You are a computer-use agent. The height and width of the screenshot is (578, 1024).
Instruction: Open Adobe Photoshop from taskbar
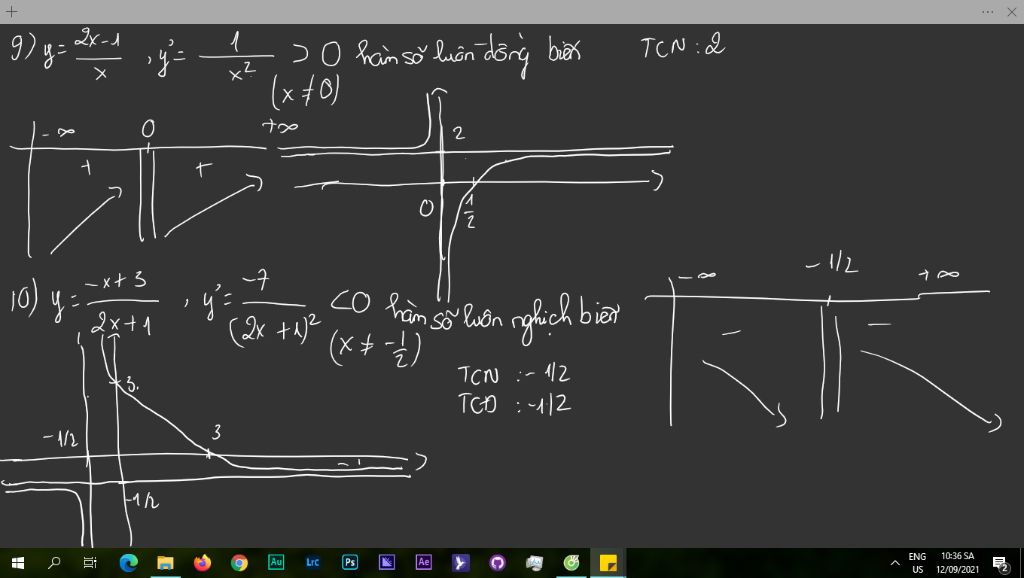point(350,562)
